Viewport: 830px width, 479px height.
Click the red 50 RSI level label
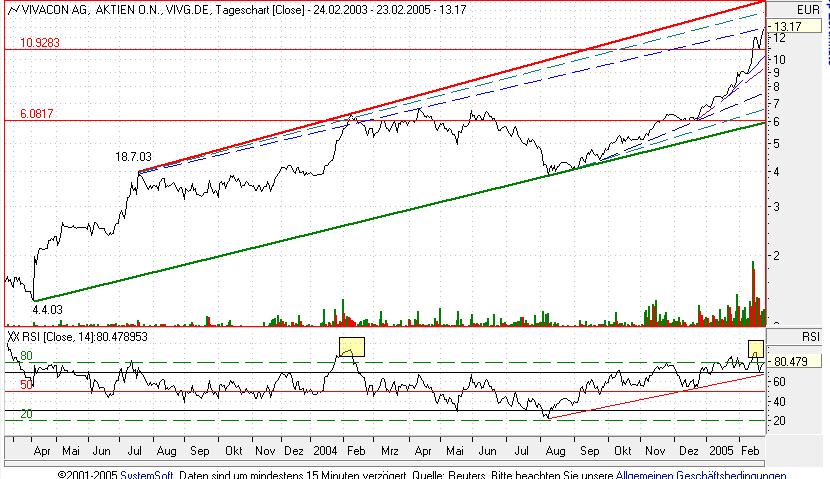26,385
